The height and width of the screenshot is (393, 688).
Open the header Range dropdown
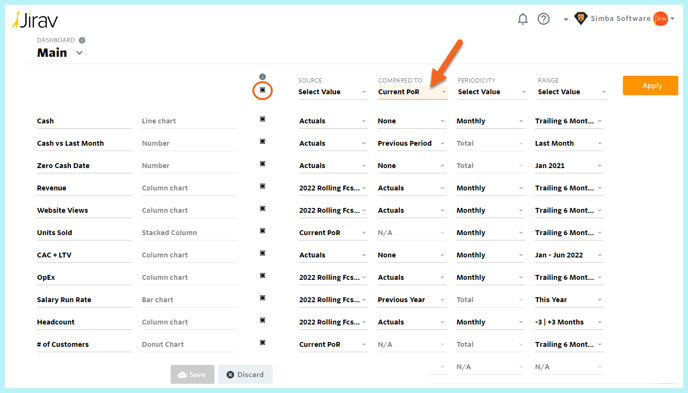tap(572, 92)
